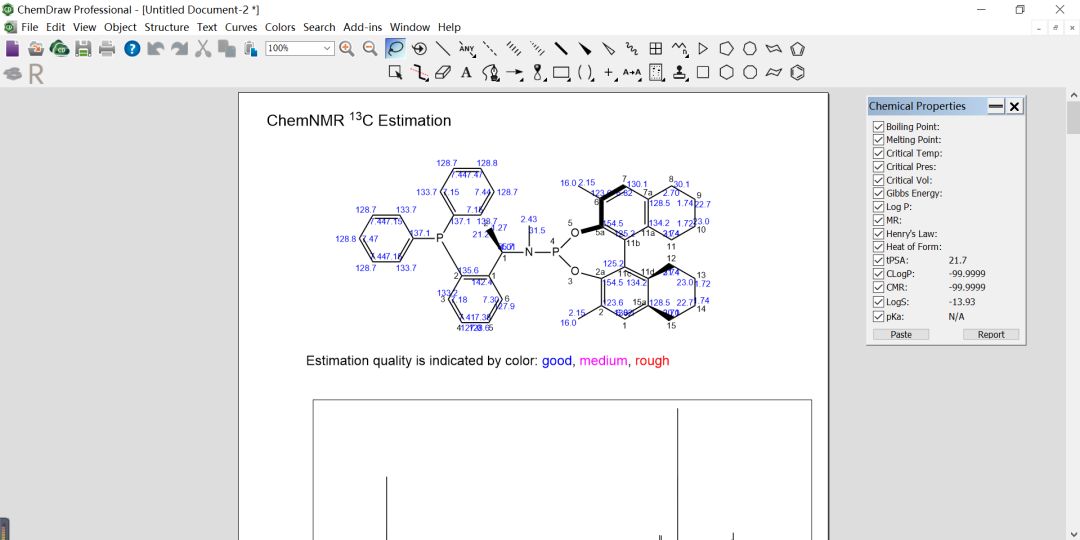Image resolution: width=1080 pixels, height=540 pixels.
Task: Open the Structure menu
Action: [x=166, y=28]
